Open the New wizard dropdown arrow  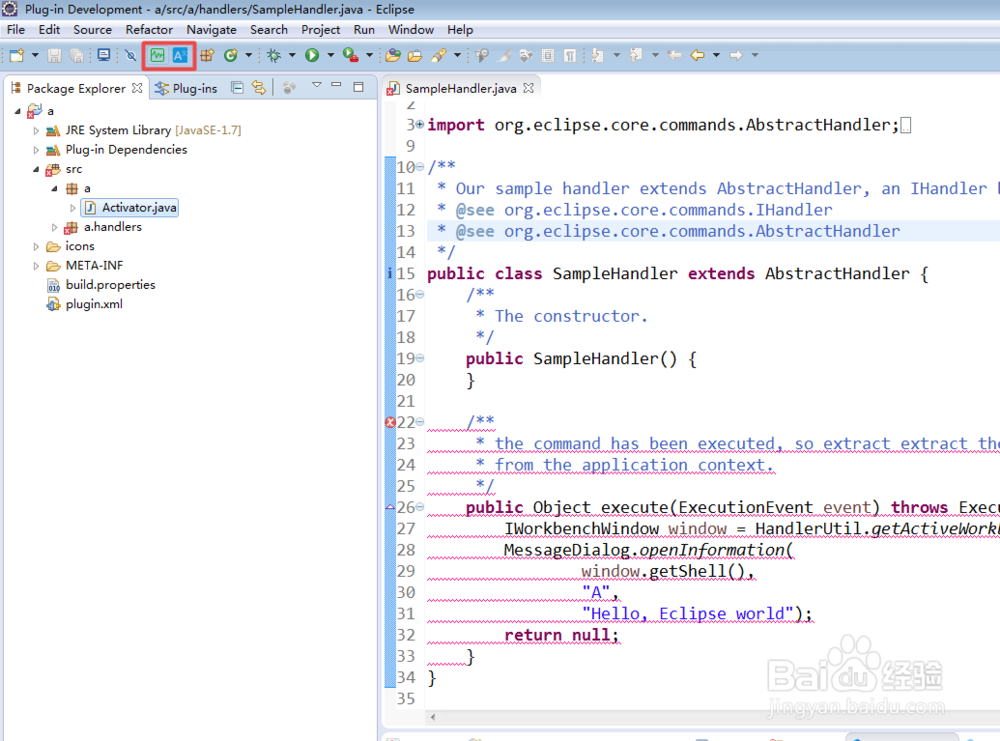(35, 55)
